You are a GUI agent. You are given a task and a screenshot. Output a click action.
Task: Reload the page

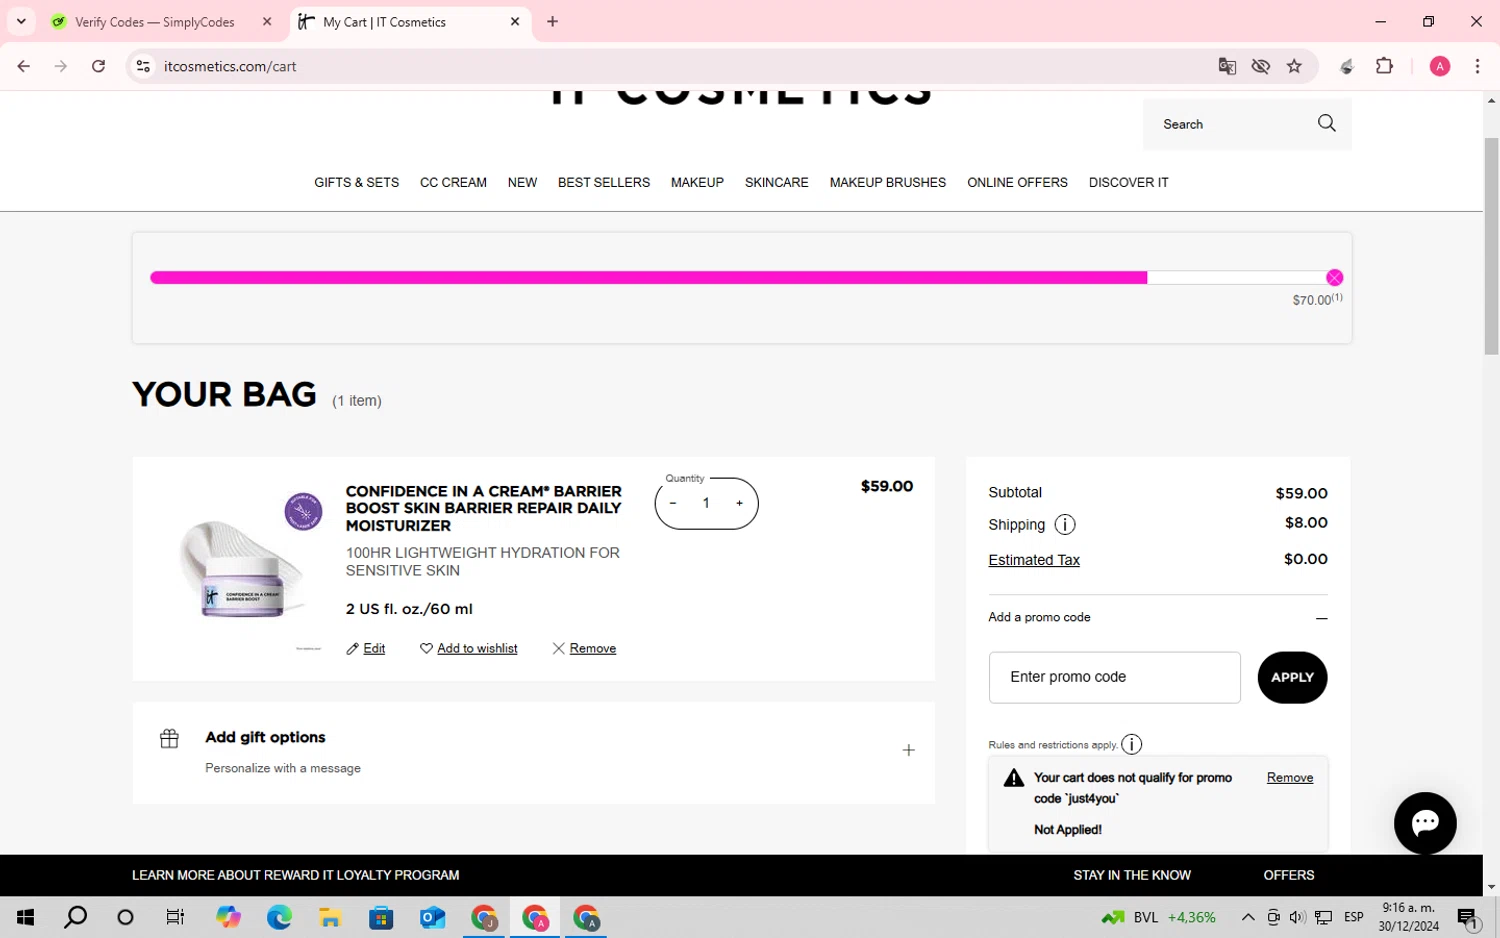pyautogui.click(x=98, y=66)
